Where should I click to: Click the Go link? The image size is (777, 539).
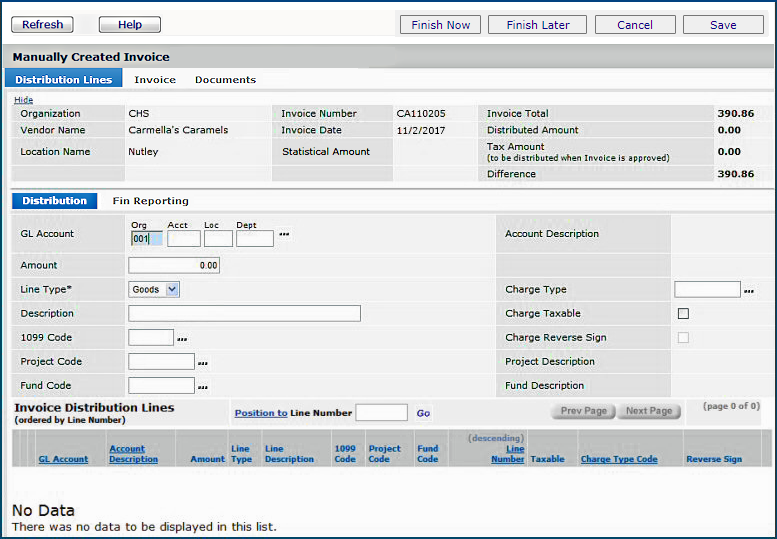[x=423, y=413]
